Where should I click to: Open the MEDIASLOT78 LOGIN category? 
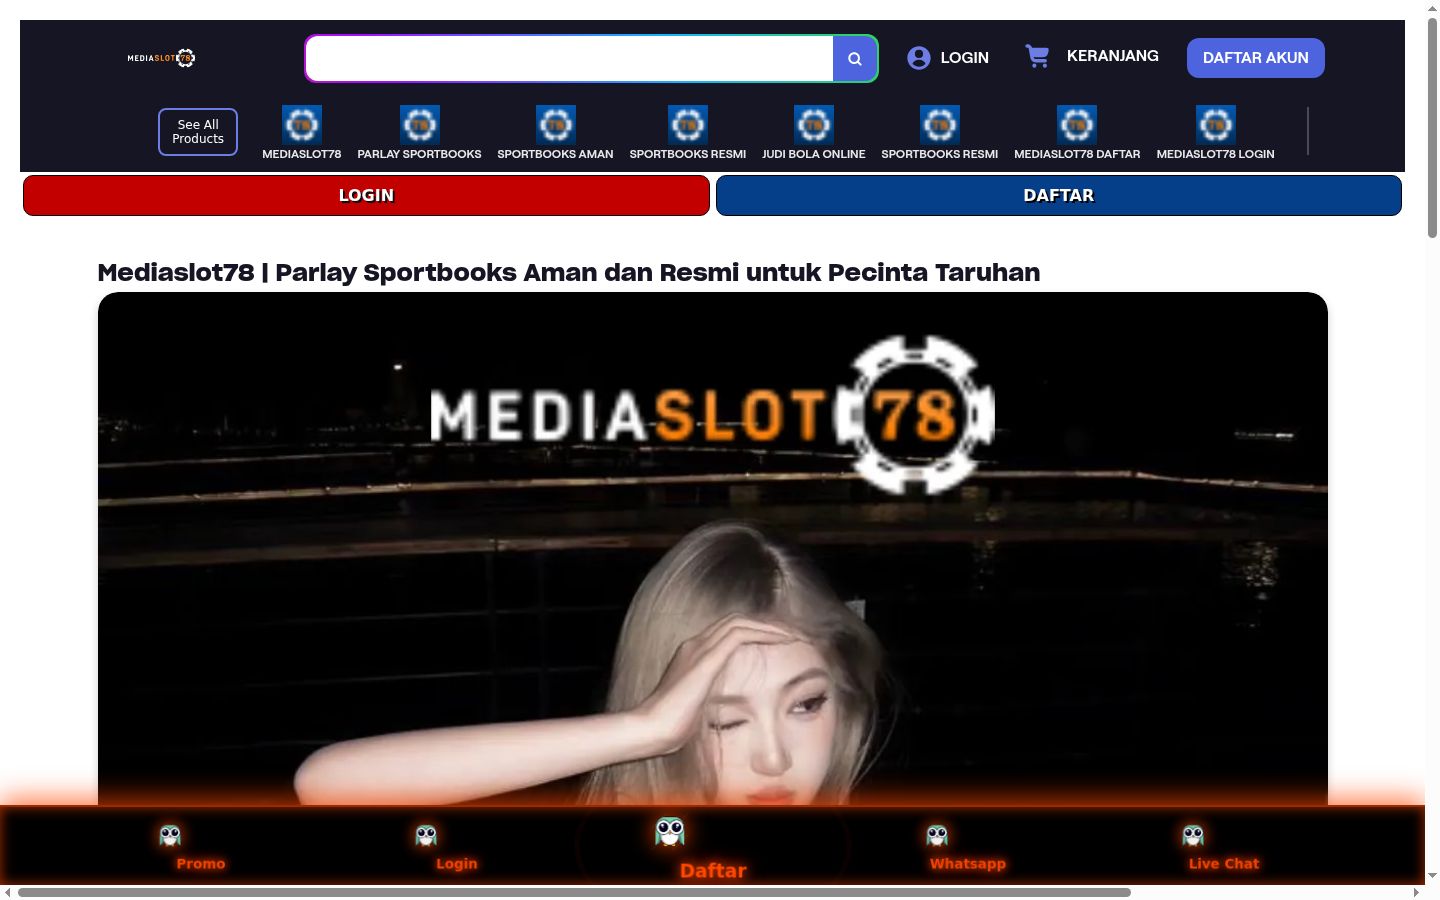(x=1215, y=133)
